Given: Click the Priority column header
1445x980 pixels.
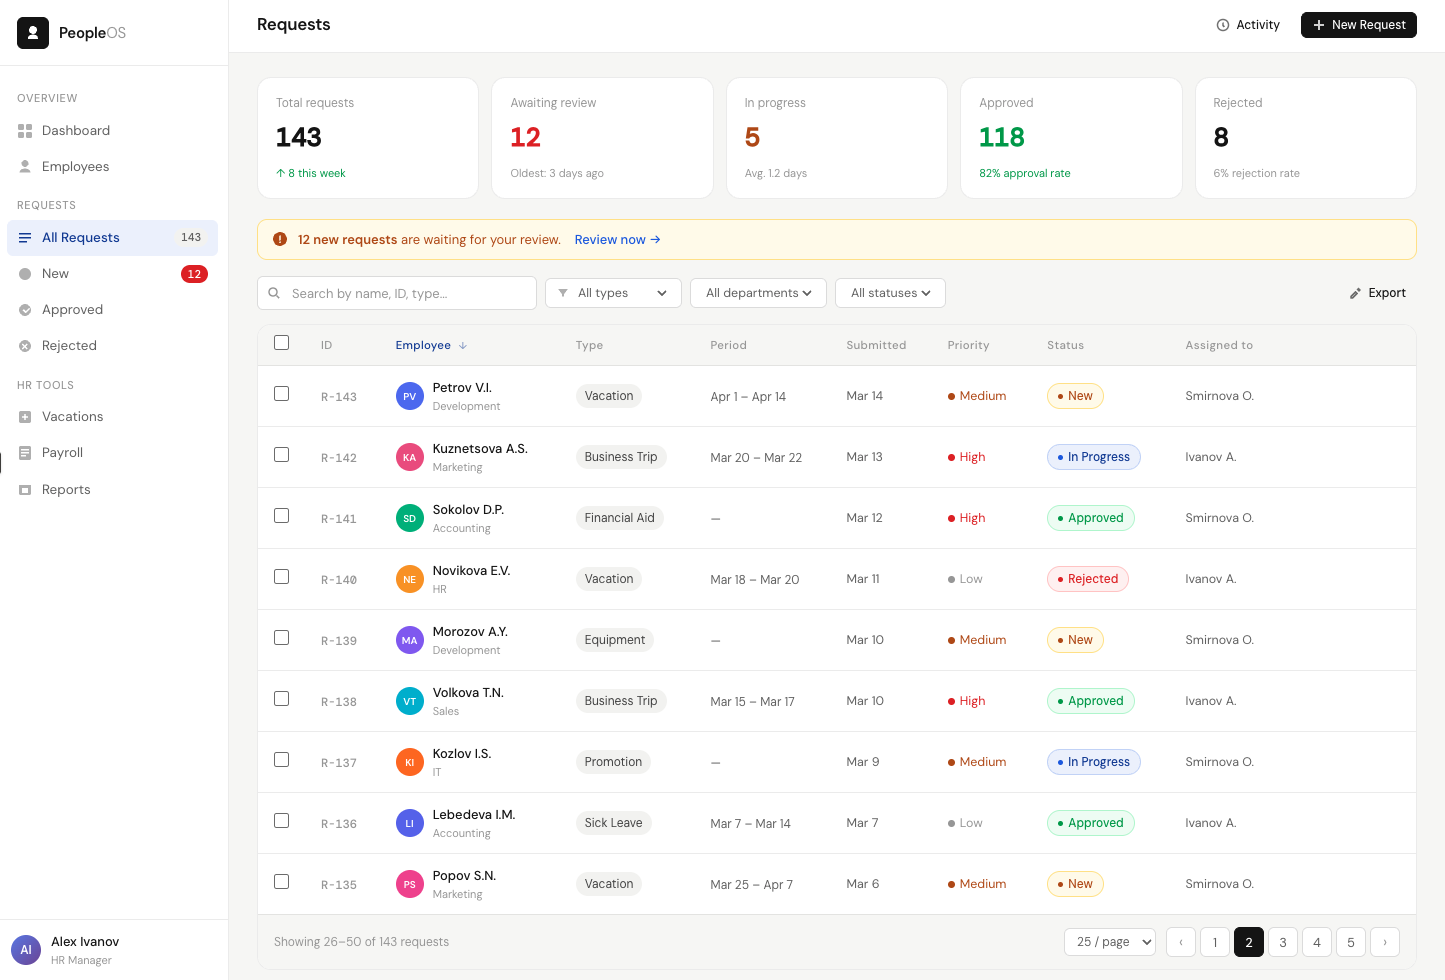Looking at the screenshot, I should coord(968,345).
